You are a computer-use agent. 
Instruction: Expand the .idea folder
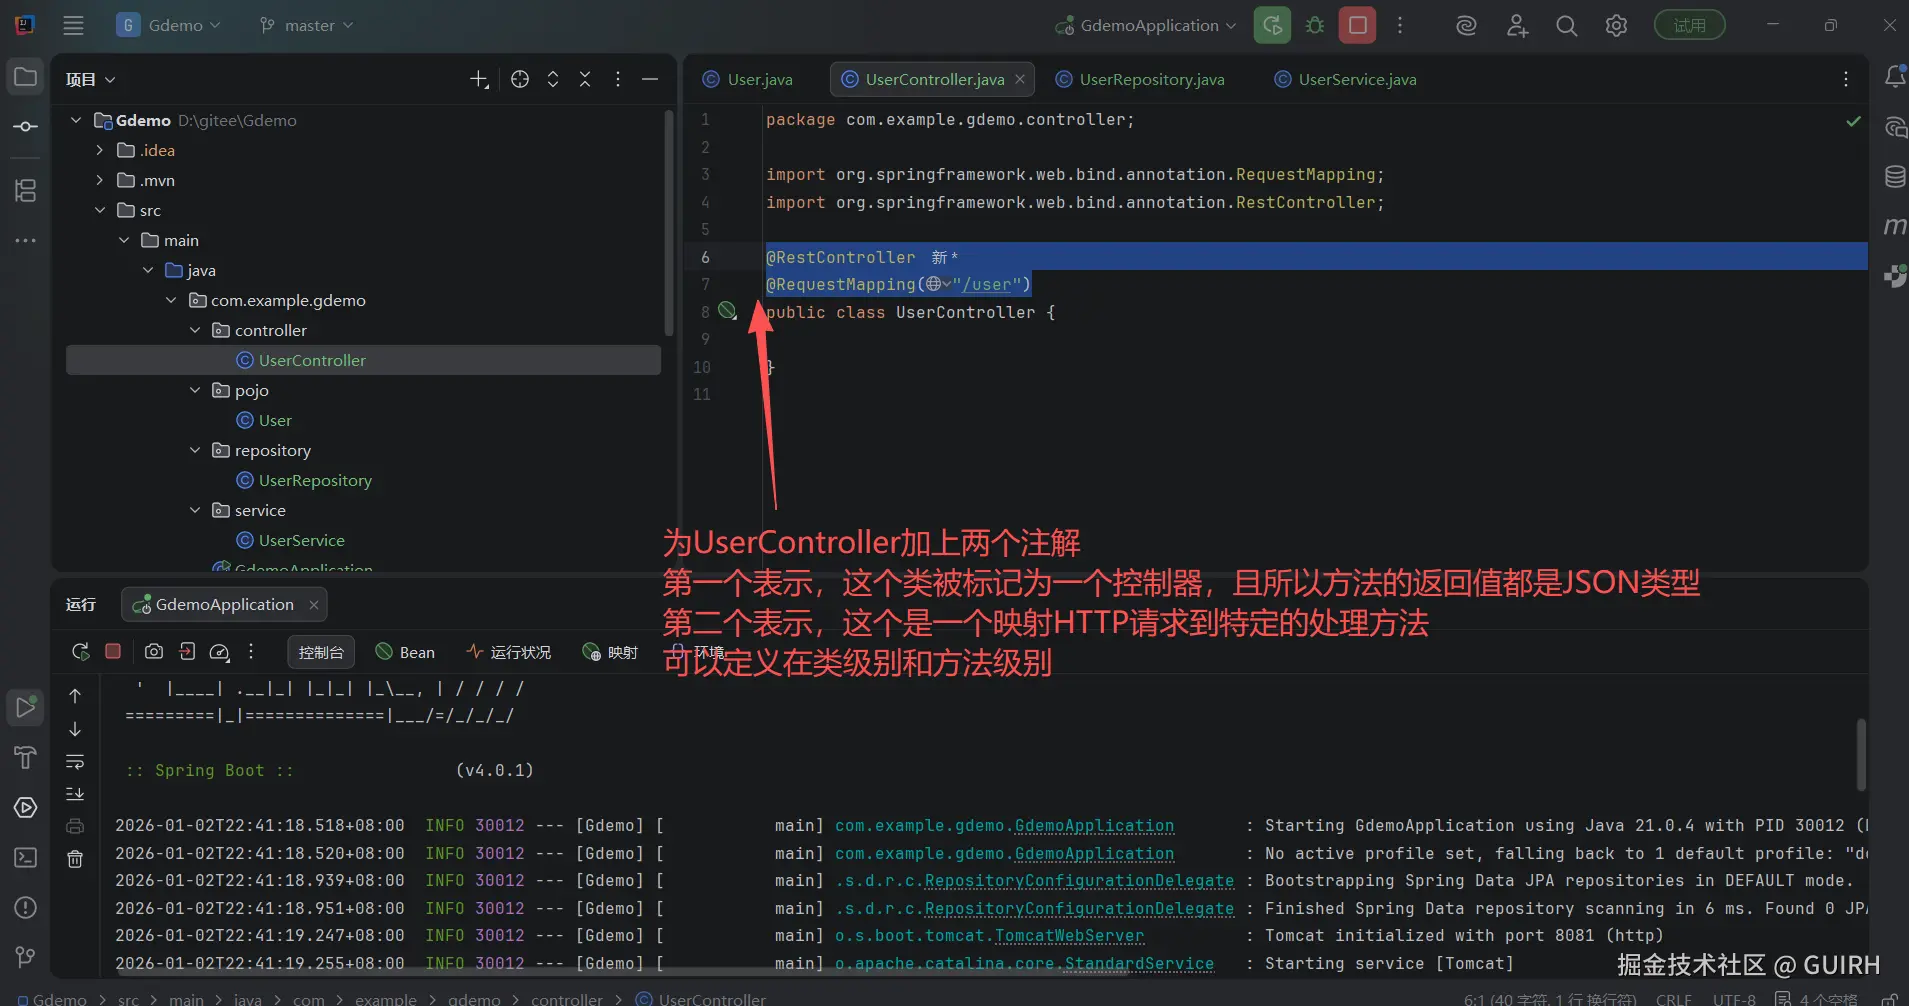coord(100,150)
